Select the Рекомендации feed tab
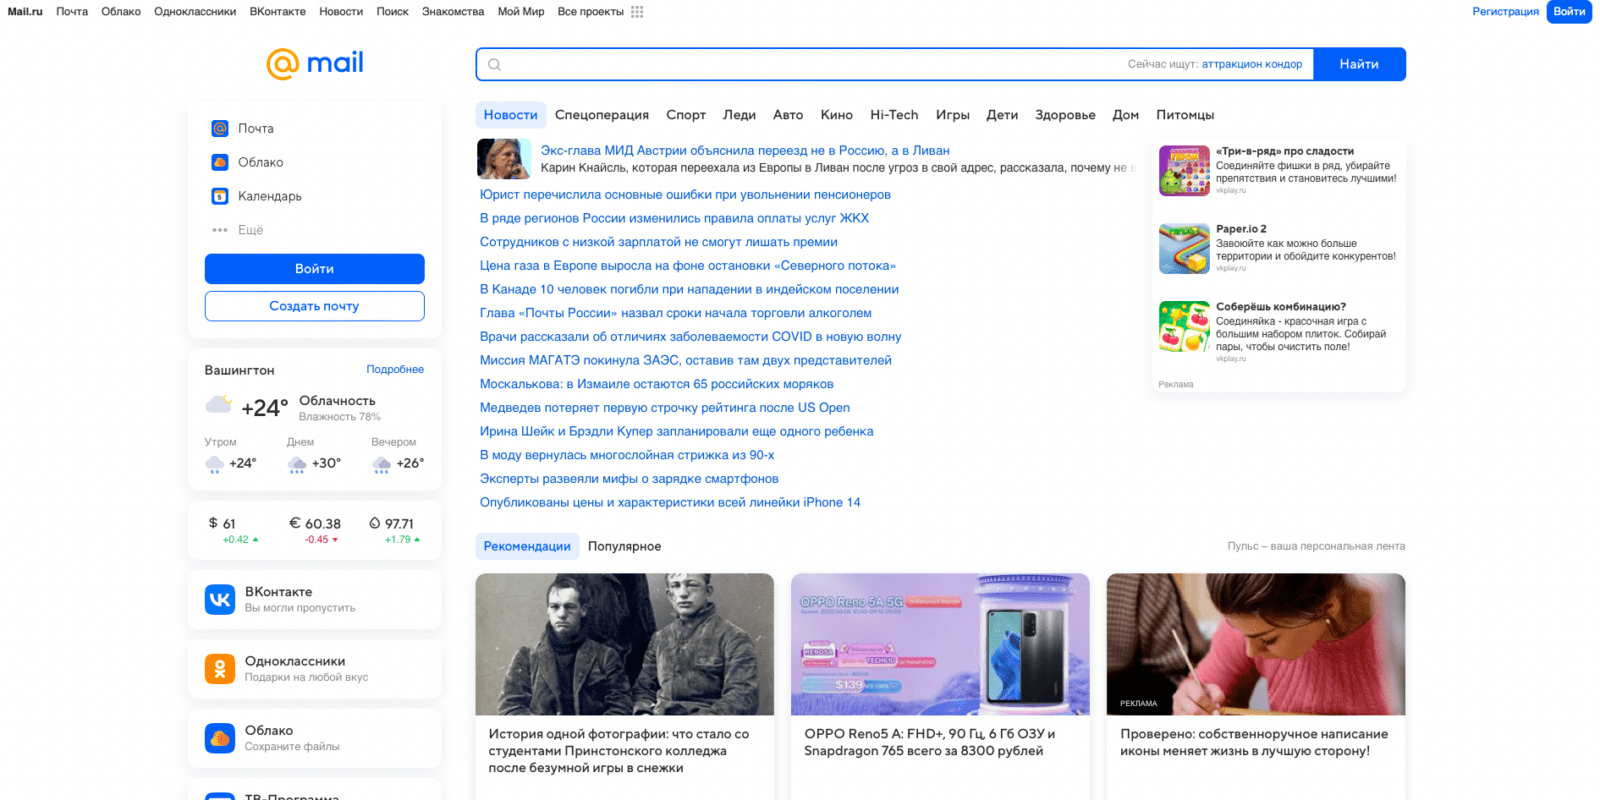 pyautogui.click(x=527, y=546)
